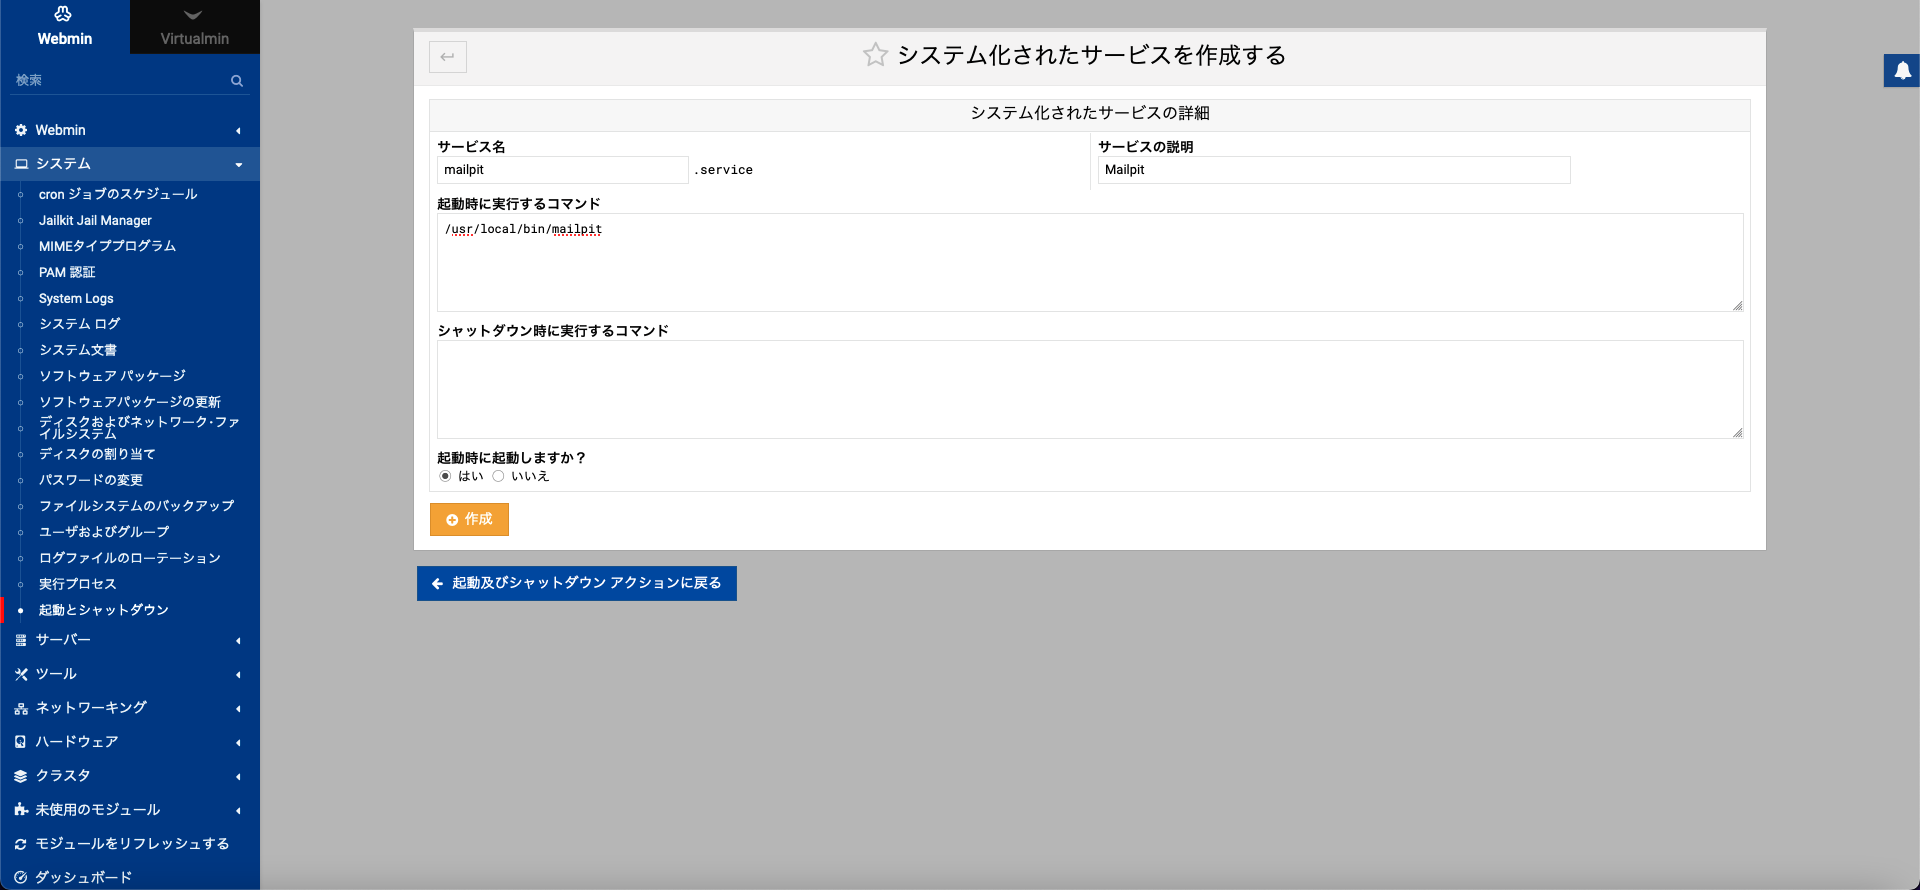Expand the ツール section arrow
The image size is (1920, 890).
click(238, 675)
